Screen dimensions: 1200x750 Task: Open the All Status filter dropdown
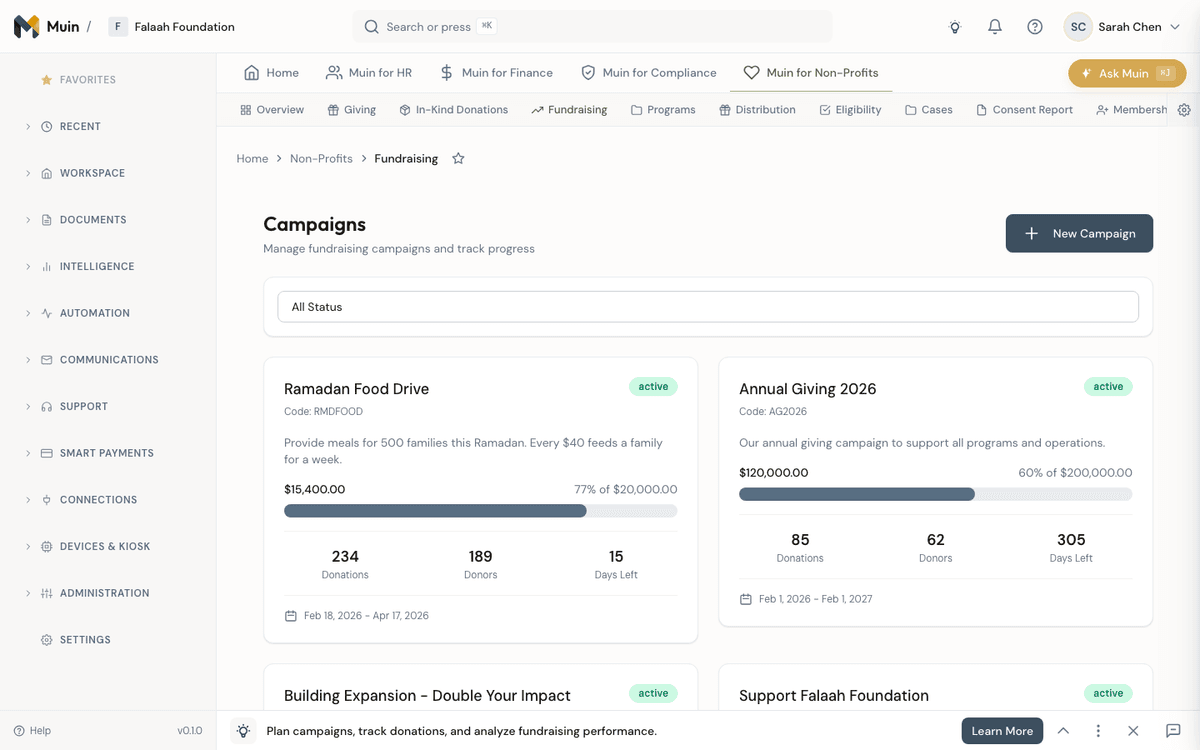pyautogui.click(x=708, y=307)
